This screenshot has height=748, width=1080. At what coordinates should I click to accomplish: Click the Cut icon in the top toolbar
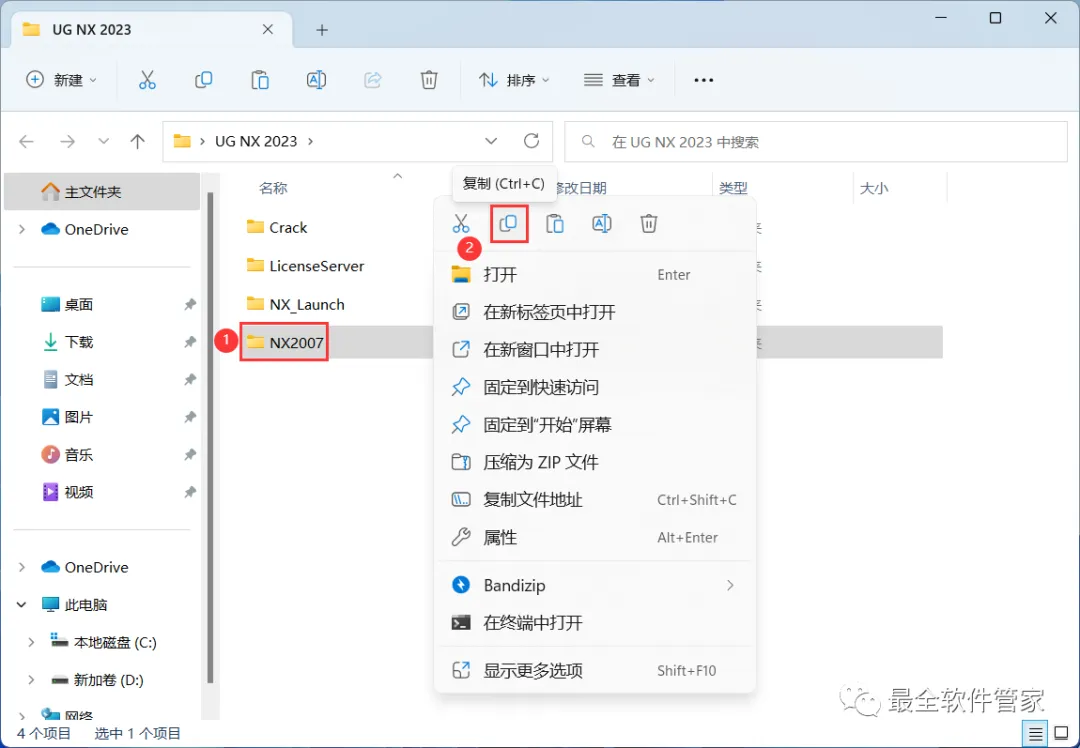(147, 80)
